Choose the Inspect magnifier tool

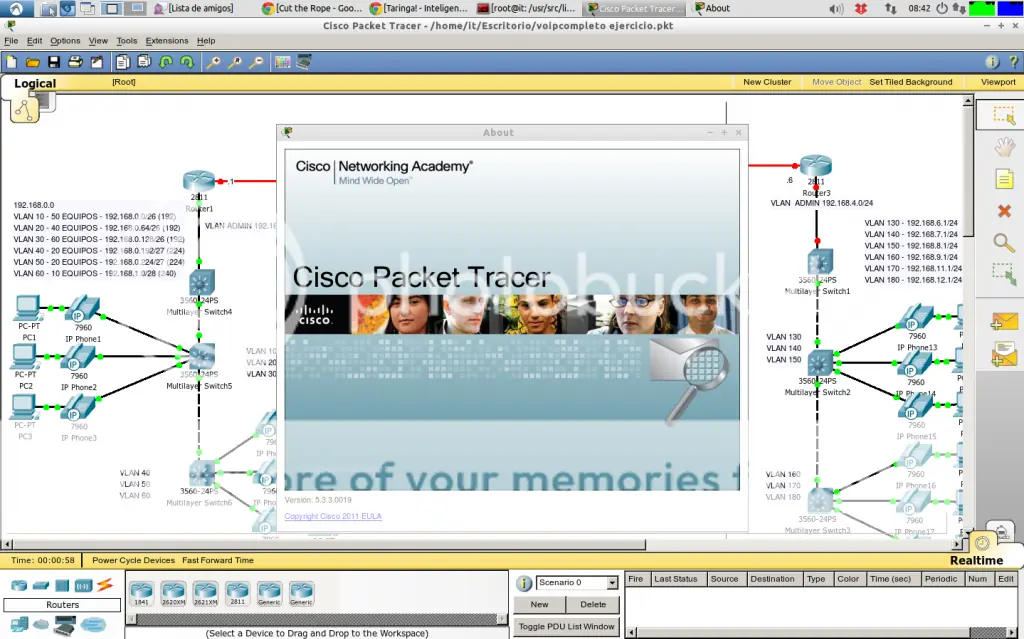1004,243
